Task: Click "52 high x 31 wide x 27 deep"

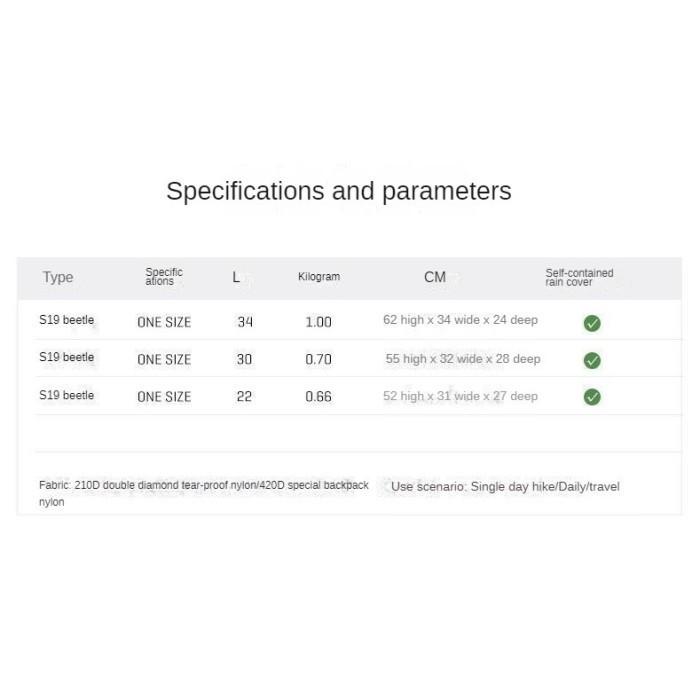Action: pos(460,396)
